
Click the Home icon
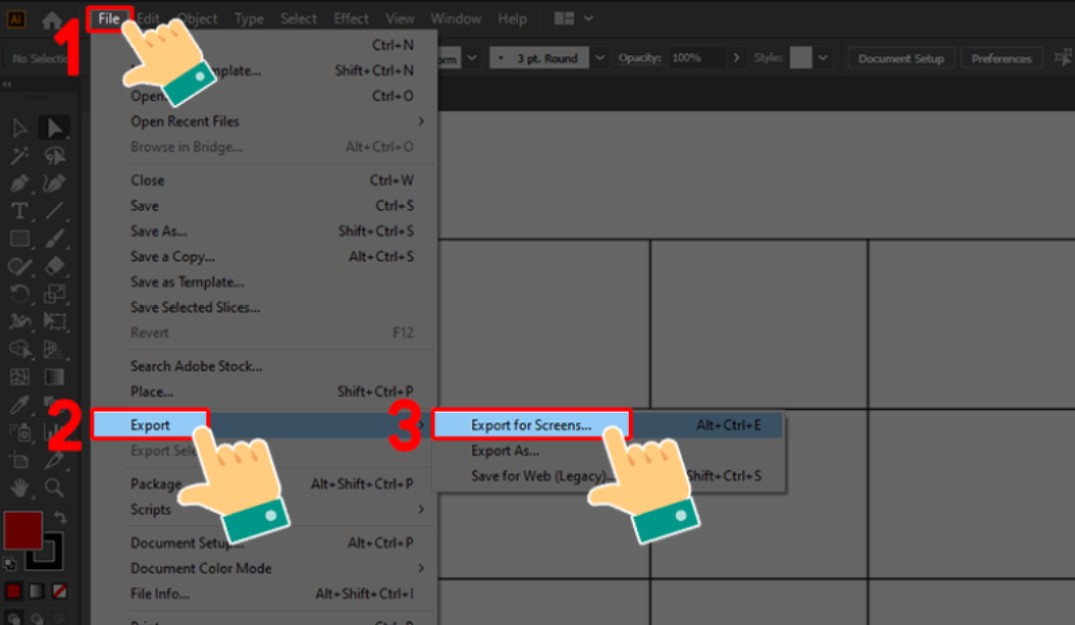point(52,19)
